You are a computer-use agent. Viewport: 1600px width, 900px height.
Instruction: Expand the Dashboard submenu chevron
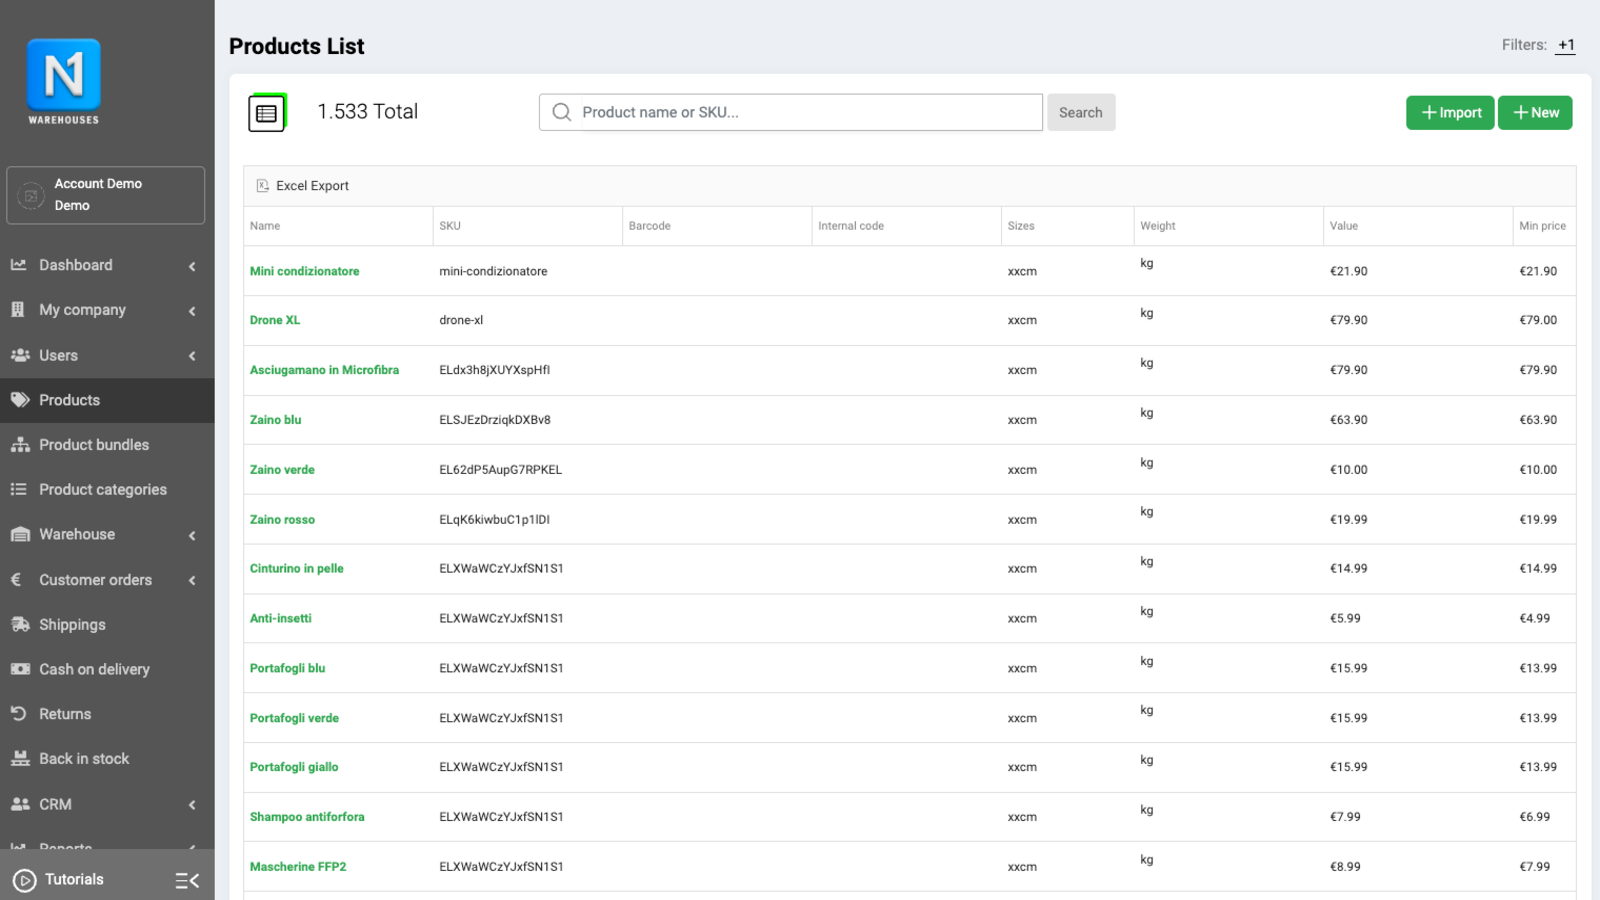pyautogui.click(x=192, y=266)
